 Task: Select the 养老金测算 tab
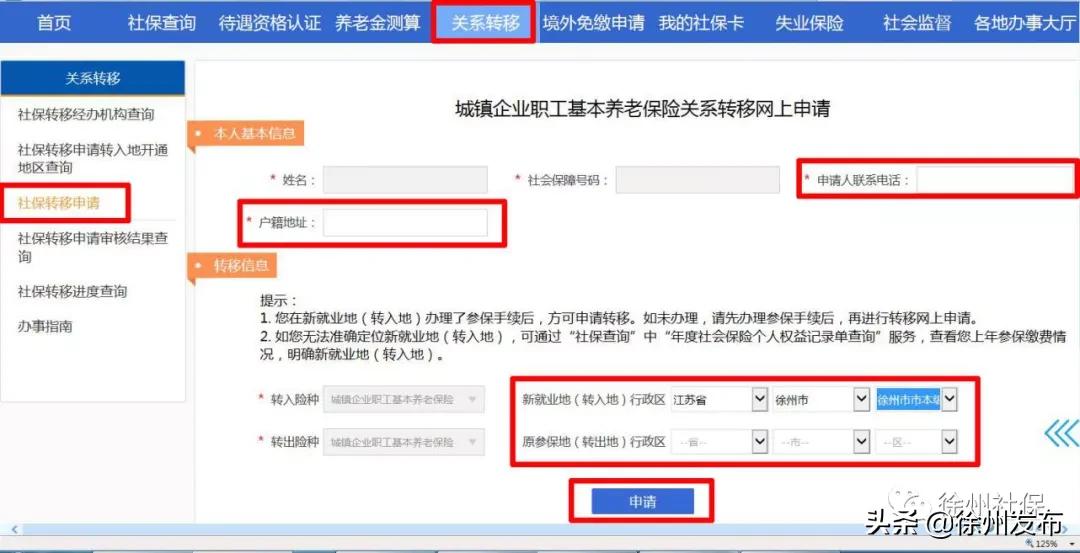(377, 23)
